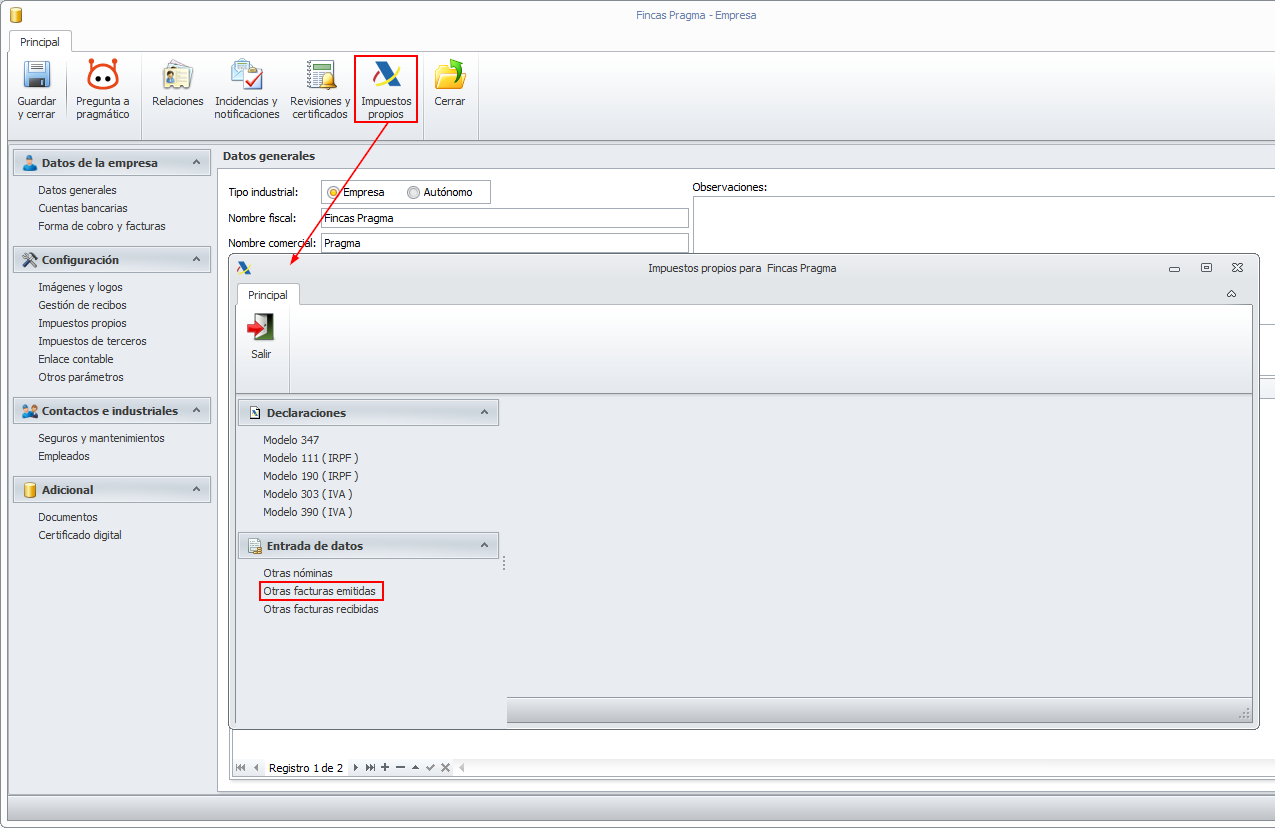Go to last record in navigator
1275x828 pixels.
(x=370, y=768)
